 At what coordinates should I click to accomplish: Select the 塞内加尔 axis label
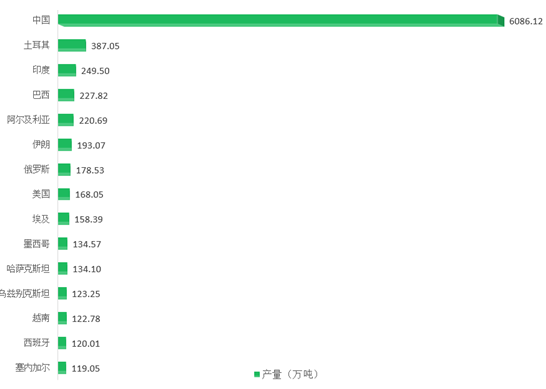pos(32,367)
